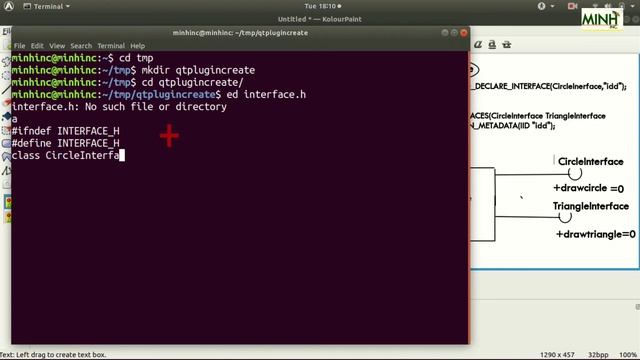Screen dimensions: 640x360
Task: Click the 1290 x 457 size indicator
Action: point(557,355)
